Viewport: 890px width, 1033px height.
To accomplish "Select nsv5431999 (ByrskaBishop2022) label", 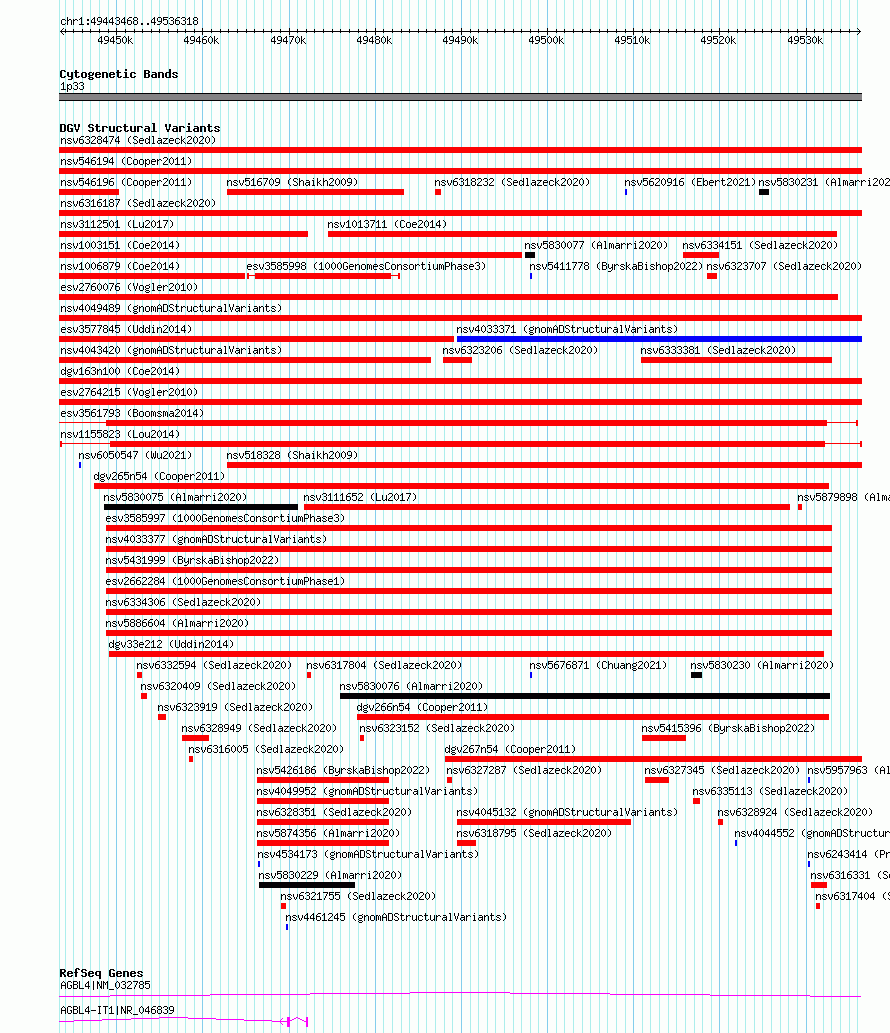I will coord(192,562).
